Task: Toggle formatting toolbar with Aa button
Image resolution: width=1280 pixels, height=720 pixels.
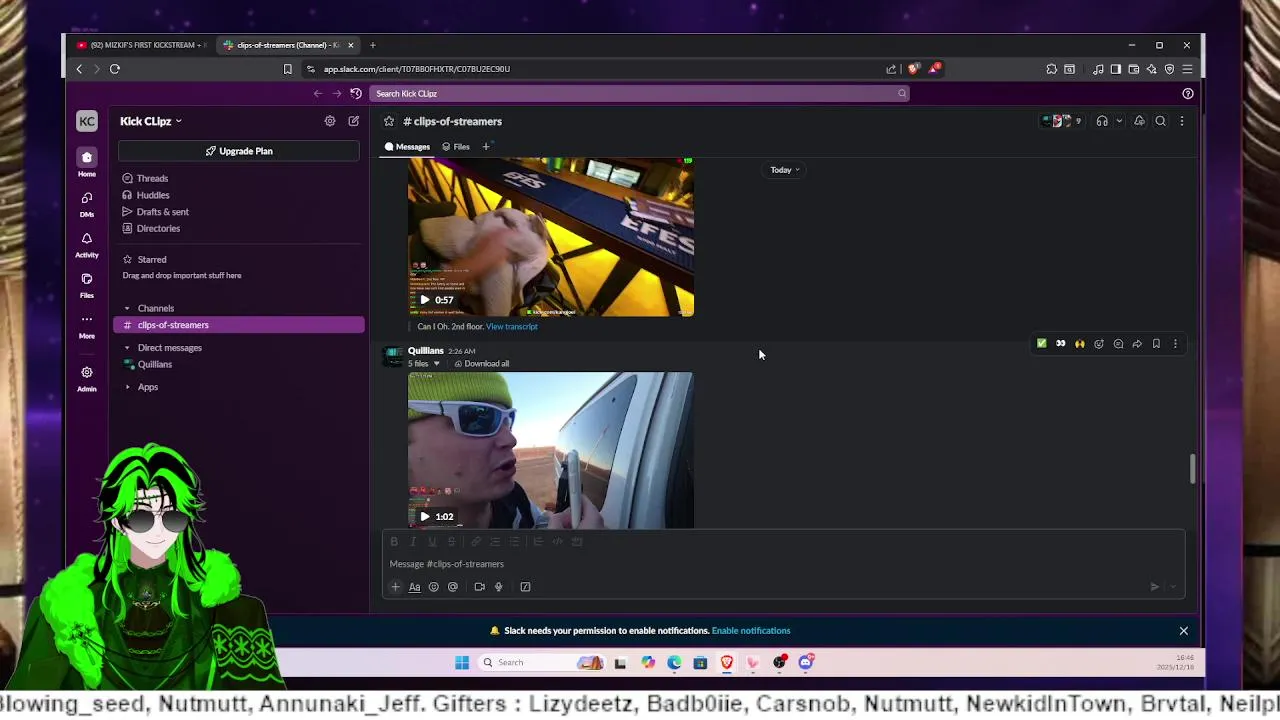Action: [414, 587]
